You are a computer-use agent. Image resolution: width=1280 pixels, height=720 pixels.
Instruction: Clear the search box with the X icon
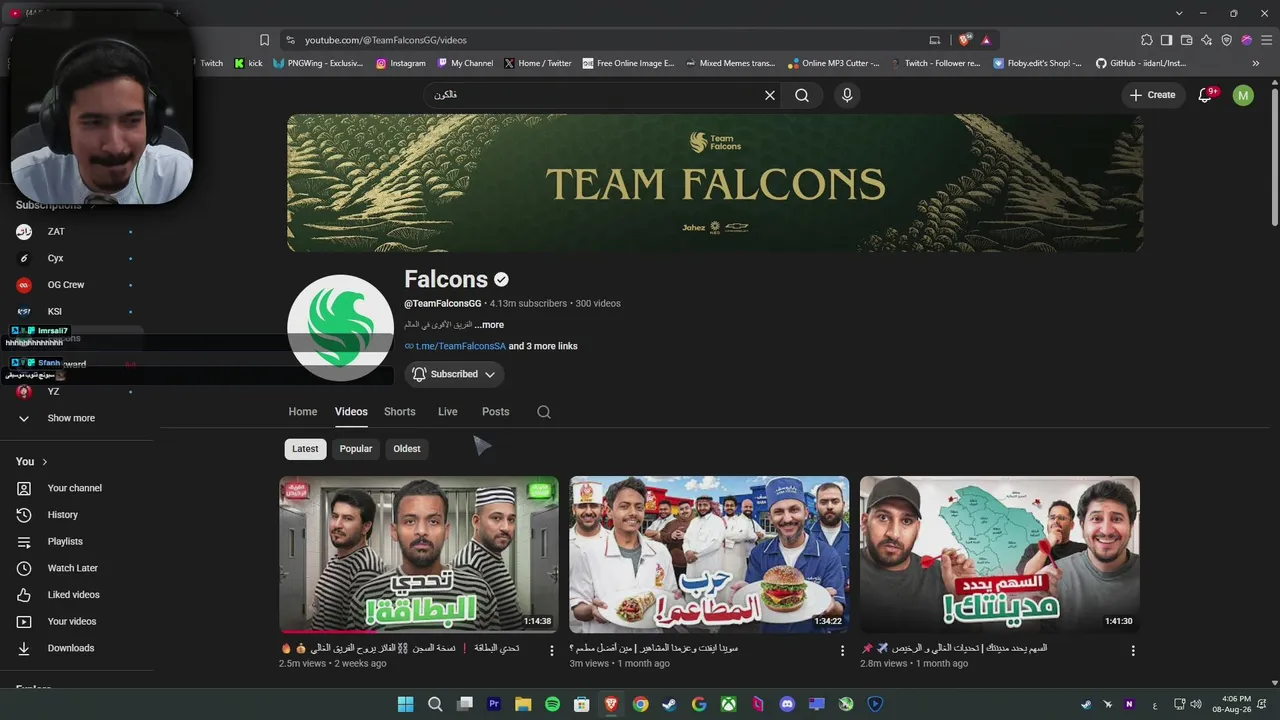click(x=770, y=95)
